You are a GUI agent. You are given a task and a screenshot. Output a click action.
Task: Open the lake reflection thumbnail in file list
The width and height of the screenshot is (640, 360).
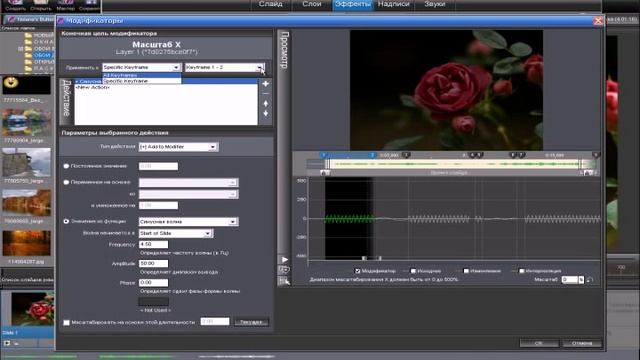click(27, 123)
